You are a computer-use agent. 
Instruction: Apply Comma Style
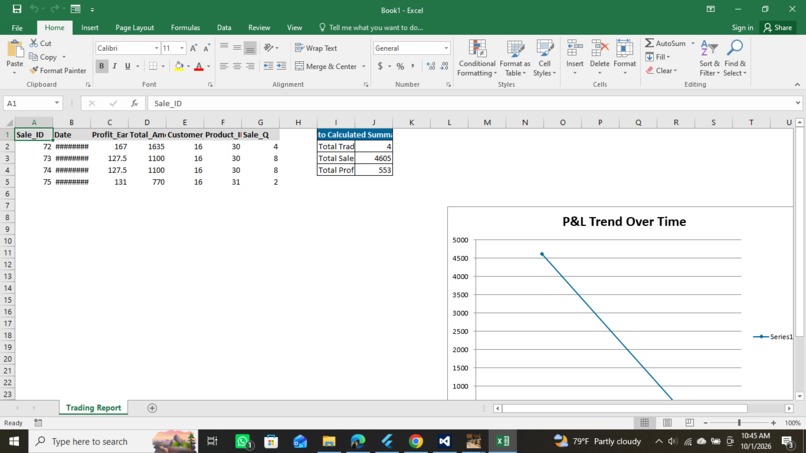pyautogui.click(x=413, y=66)
